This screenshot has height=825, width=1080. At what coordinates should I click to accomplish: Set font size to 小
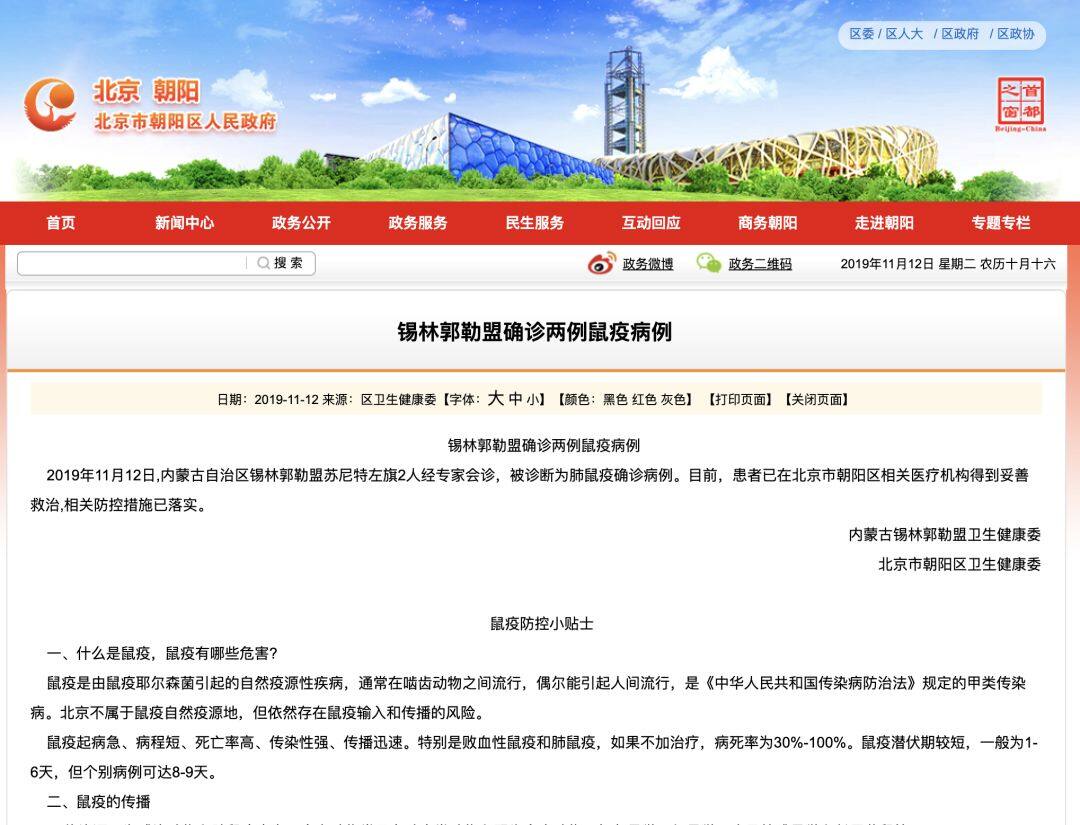click(532, 399)
